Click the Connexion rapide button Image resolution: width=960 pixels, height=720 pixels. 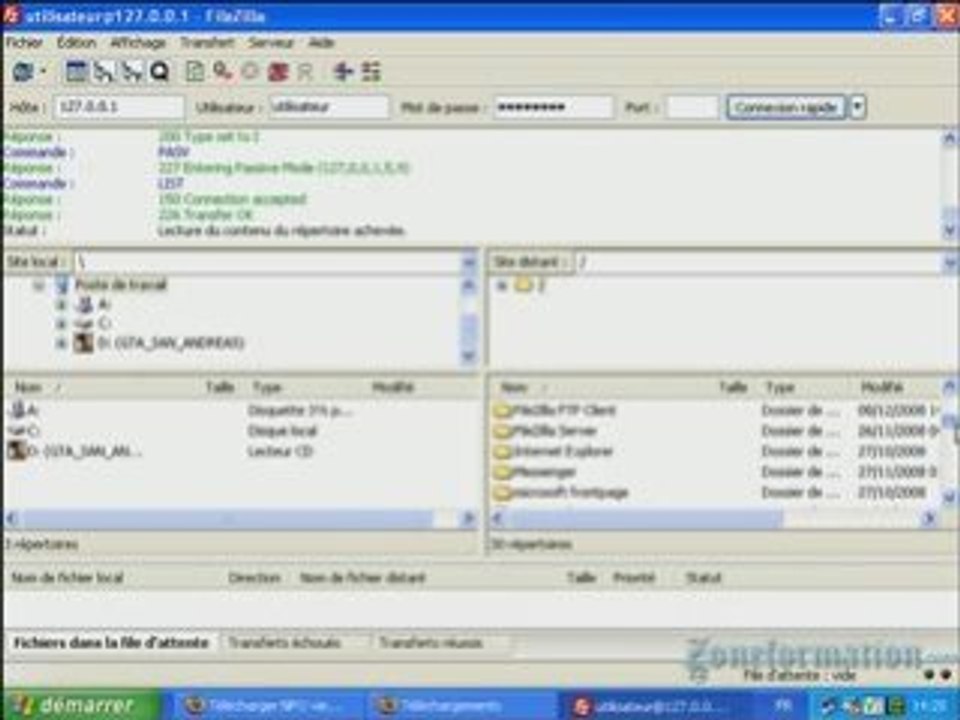point(786,107)
